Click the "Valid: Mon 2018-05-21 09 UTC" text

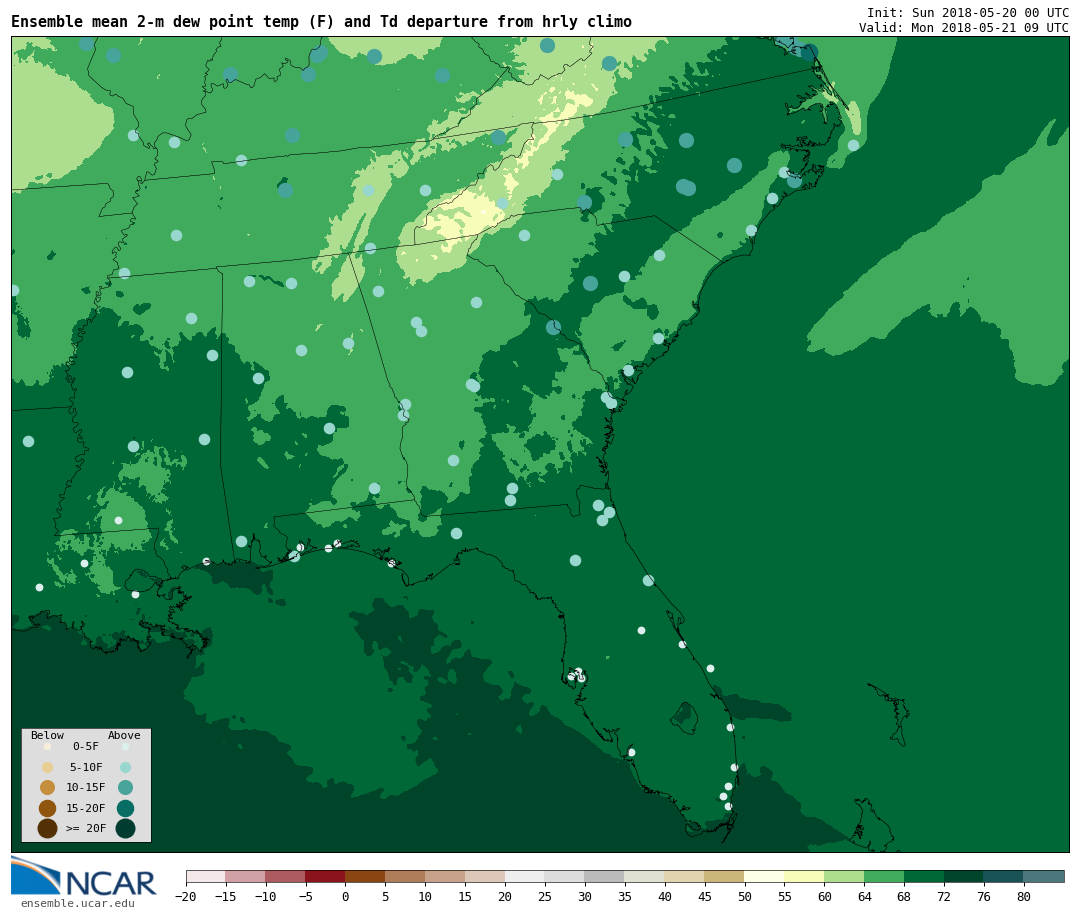click(x=964, y=28)
